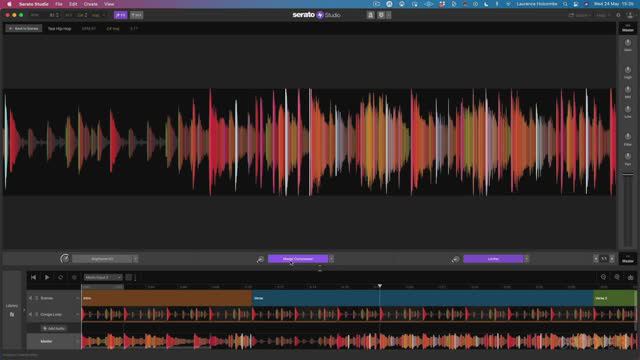Open the Create menu

tap(91, 4)
